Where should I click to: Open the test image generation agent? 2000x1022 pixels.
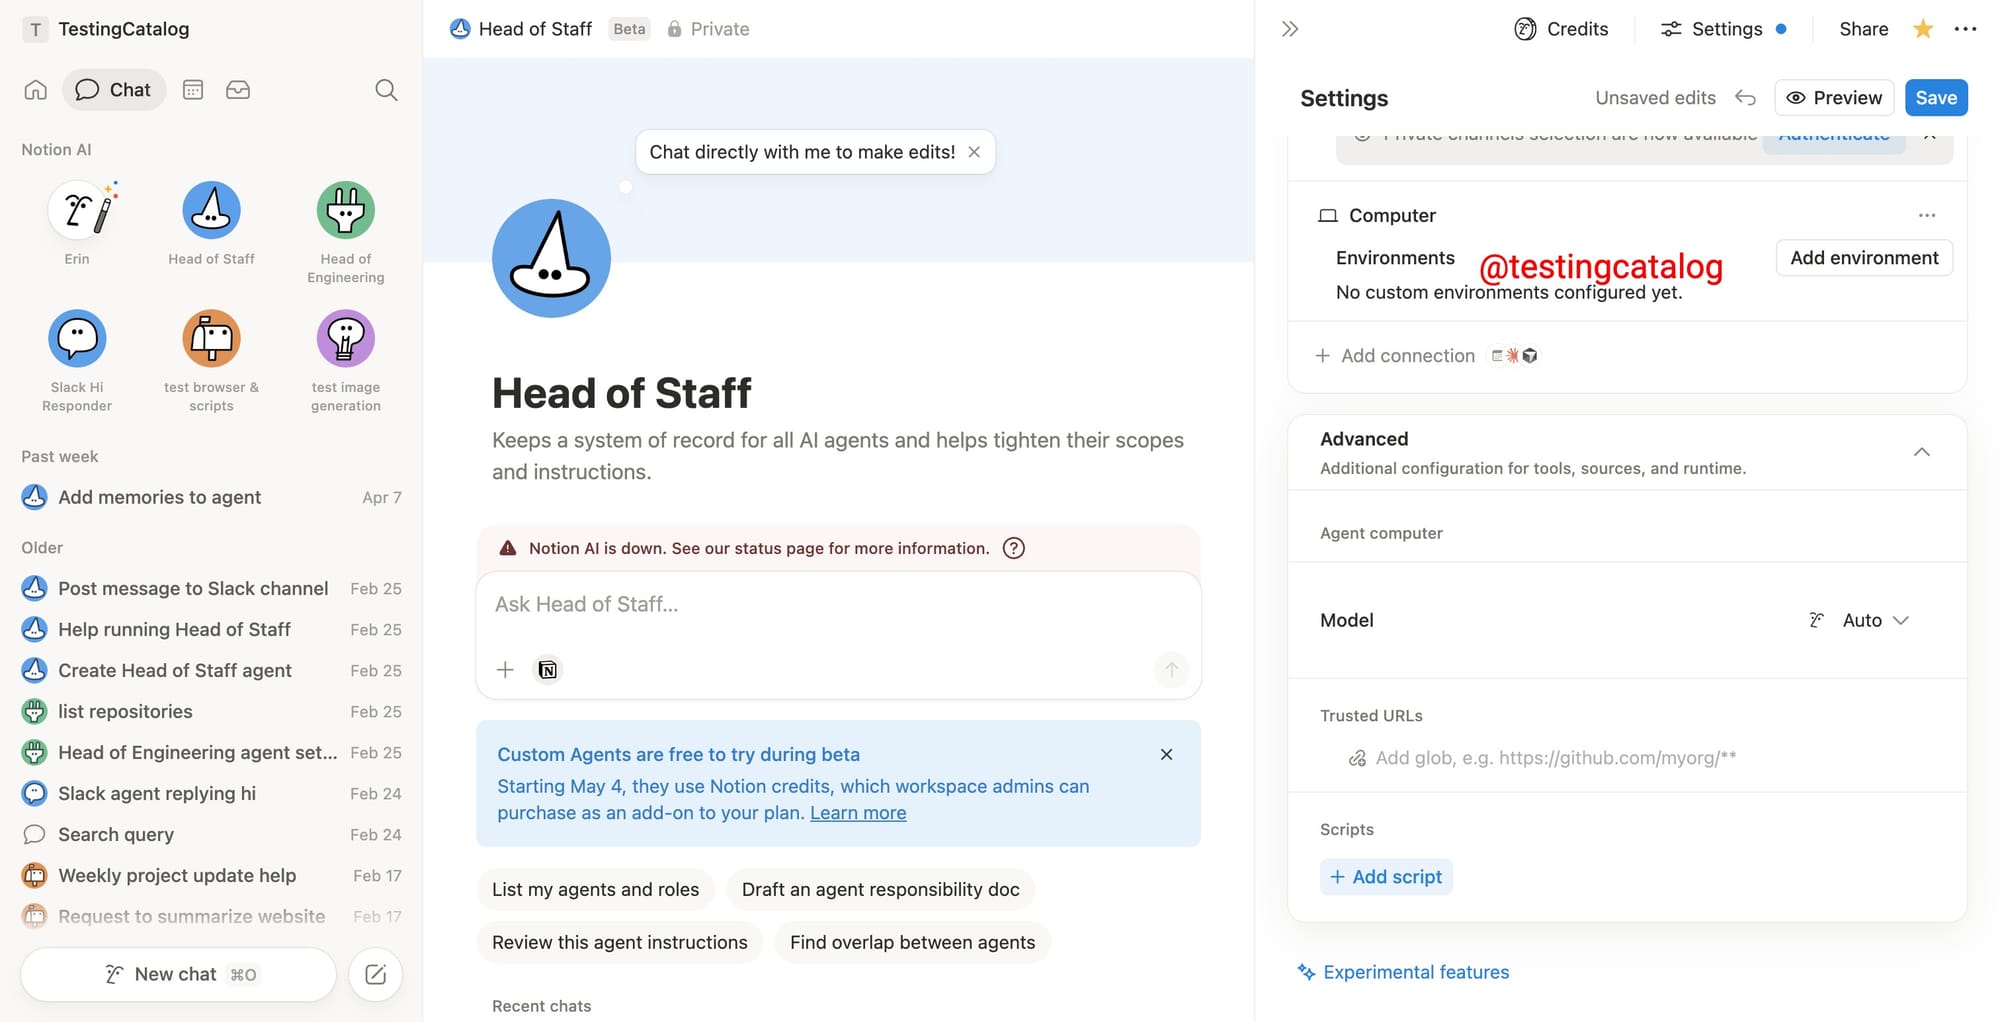[346, 339]
